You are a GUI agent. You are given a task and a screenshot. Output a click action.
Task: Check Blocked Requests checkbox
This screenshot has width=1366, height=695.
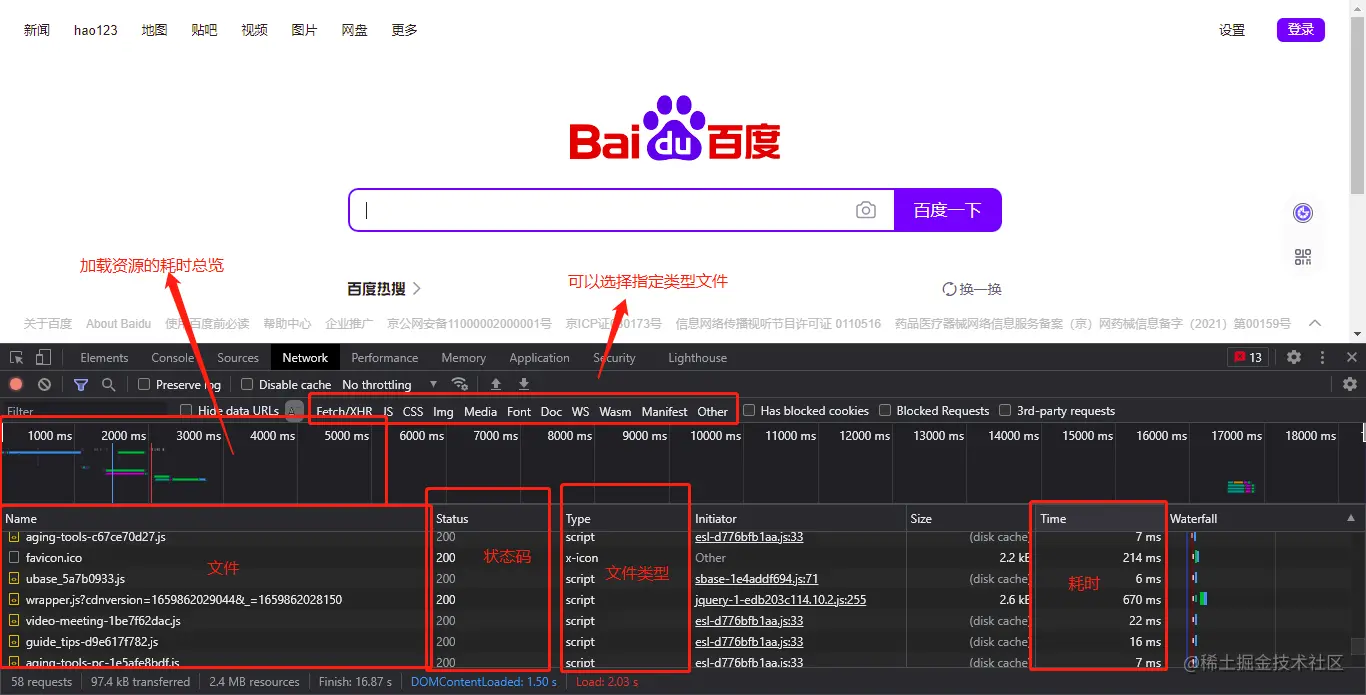click(x=885, y=410)
